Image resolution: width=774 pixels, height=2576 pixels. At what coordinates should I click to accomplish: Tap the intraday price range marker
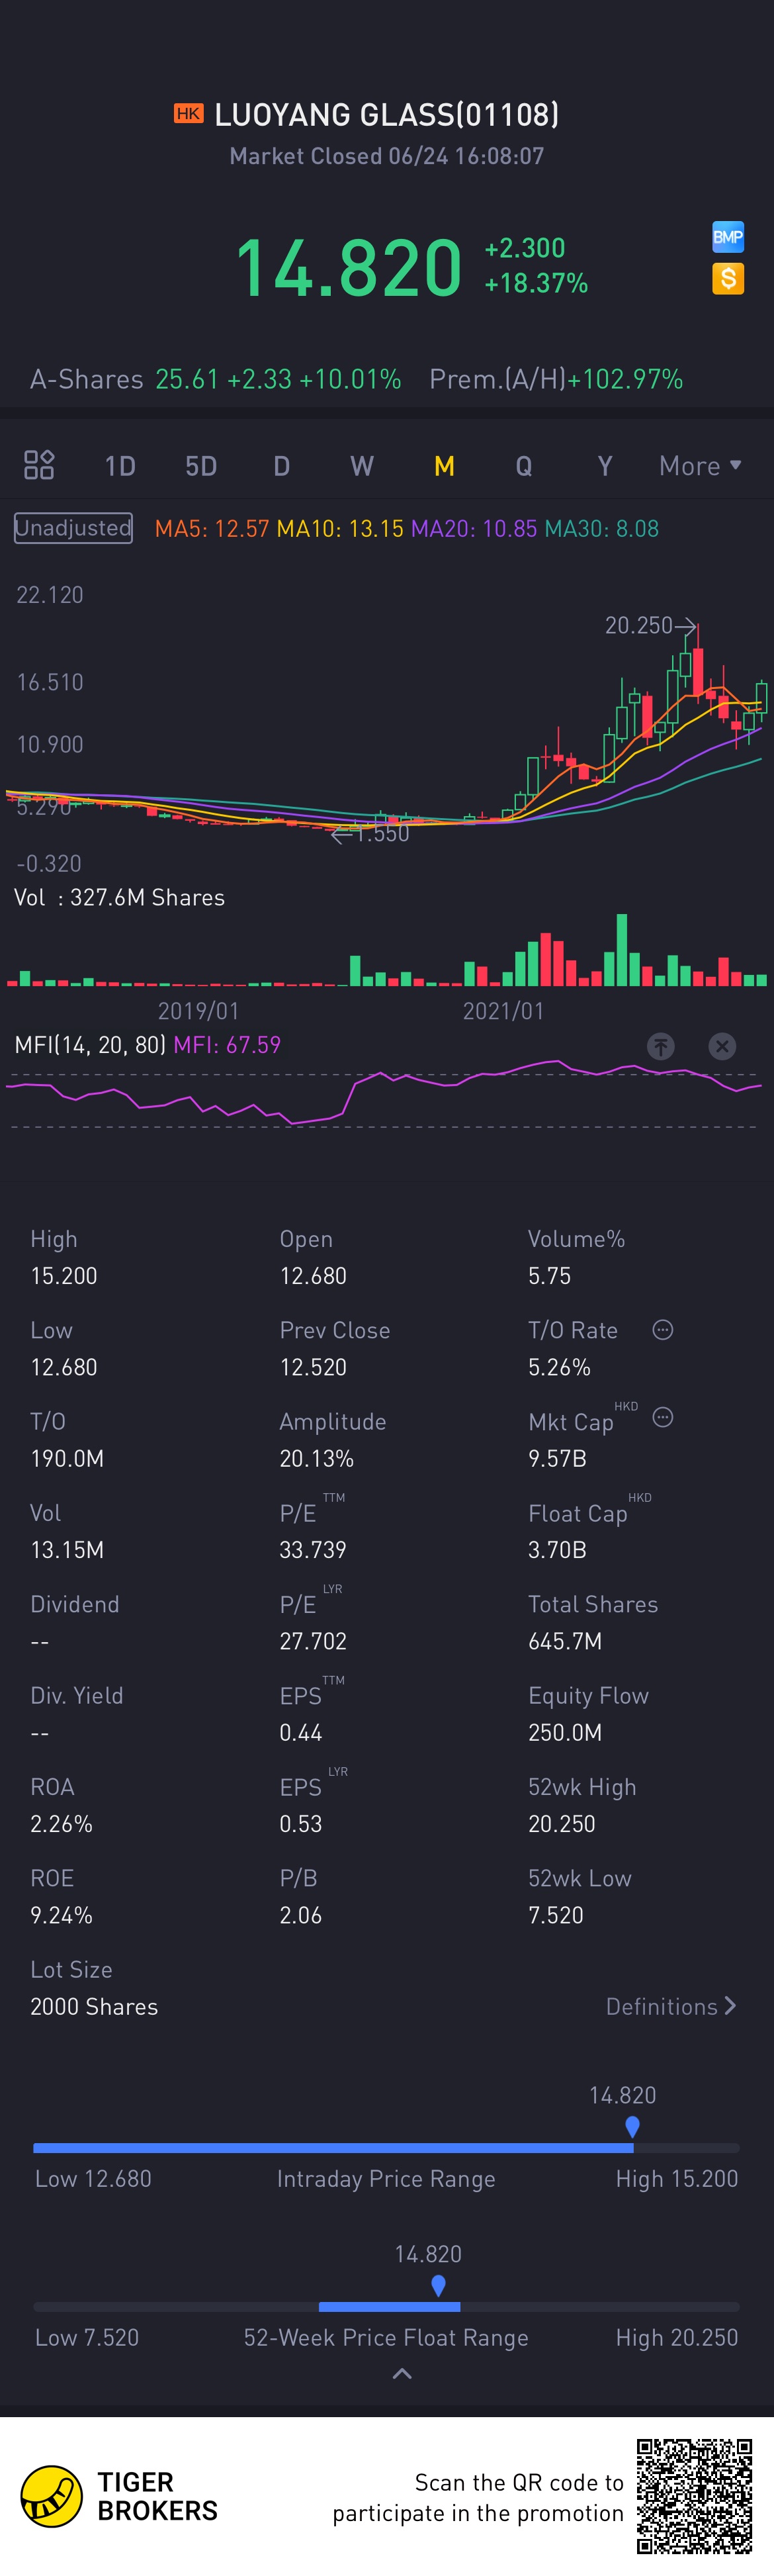point(632,2126)
